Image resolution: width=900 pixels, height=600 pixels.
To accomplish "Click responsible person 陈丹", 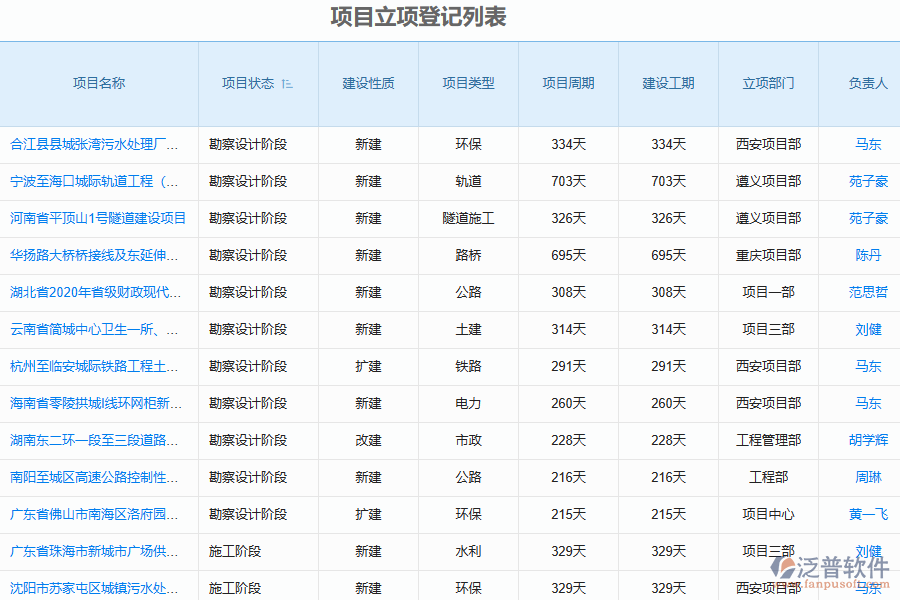I will [868, 255].
